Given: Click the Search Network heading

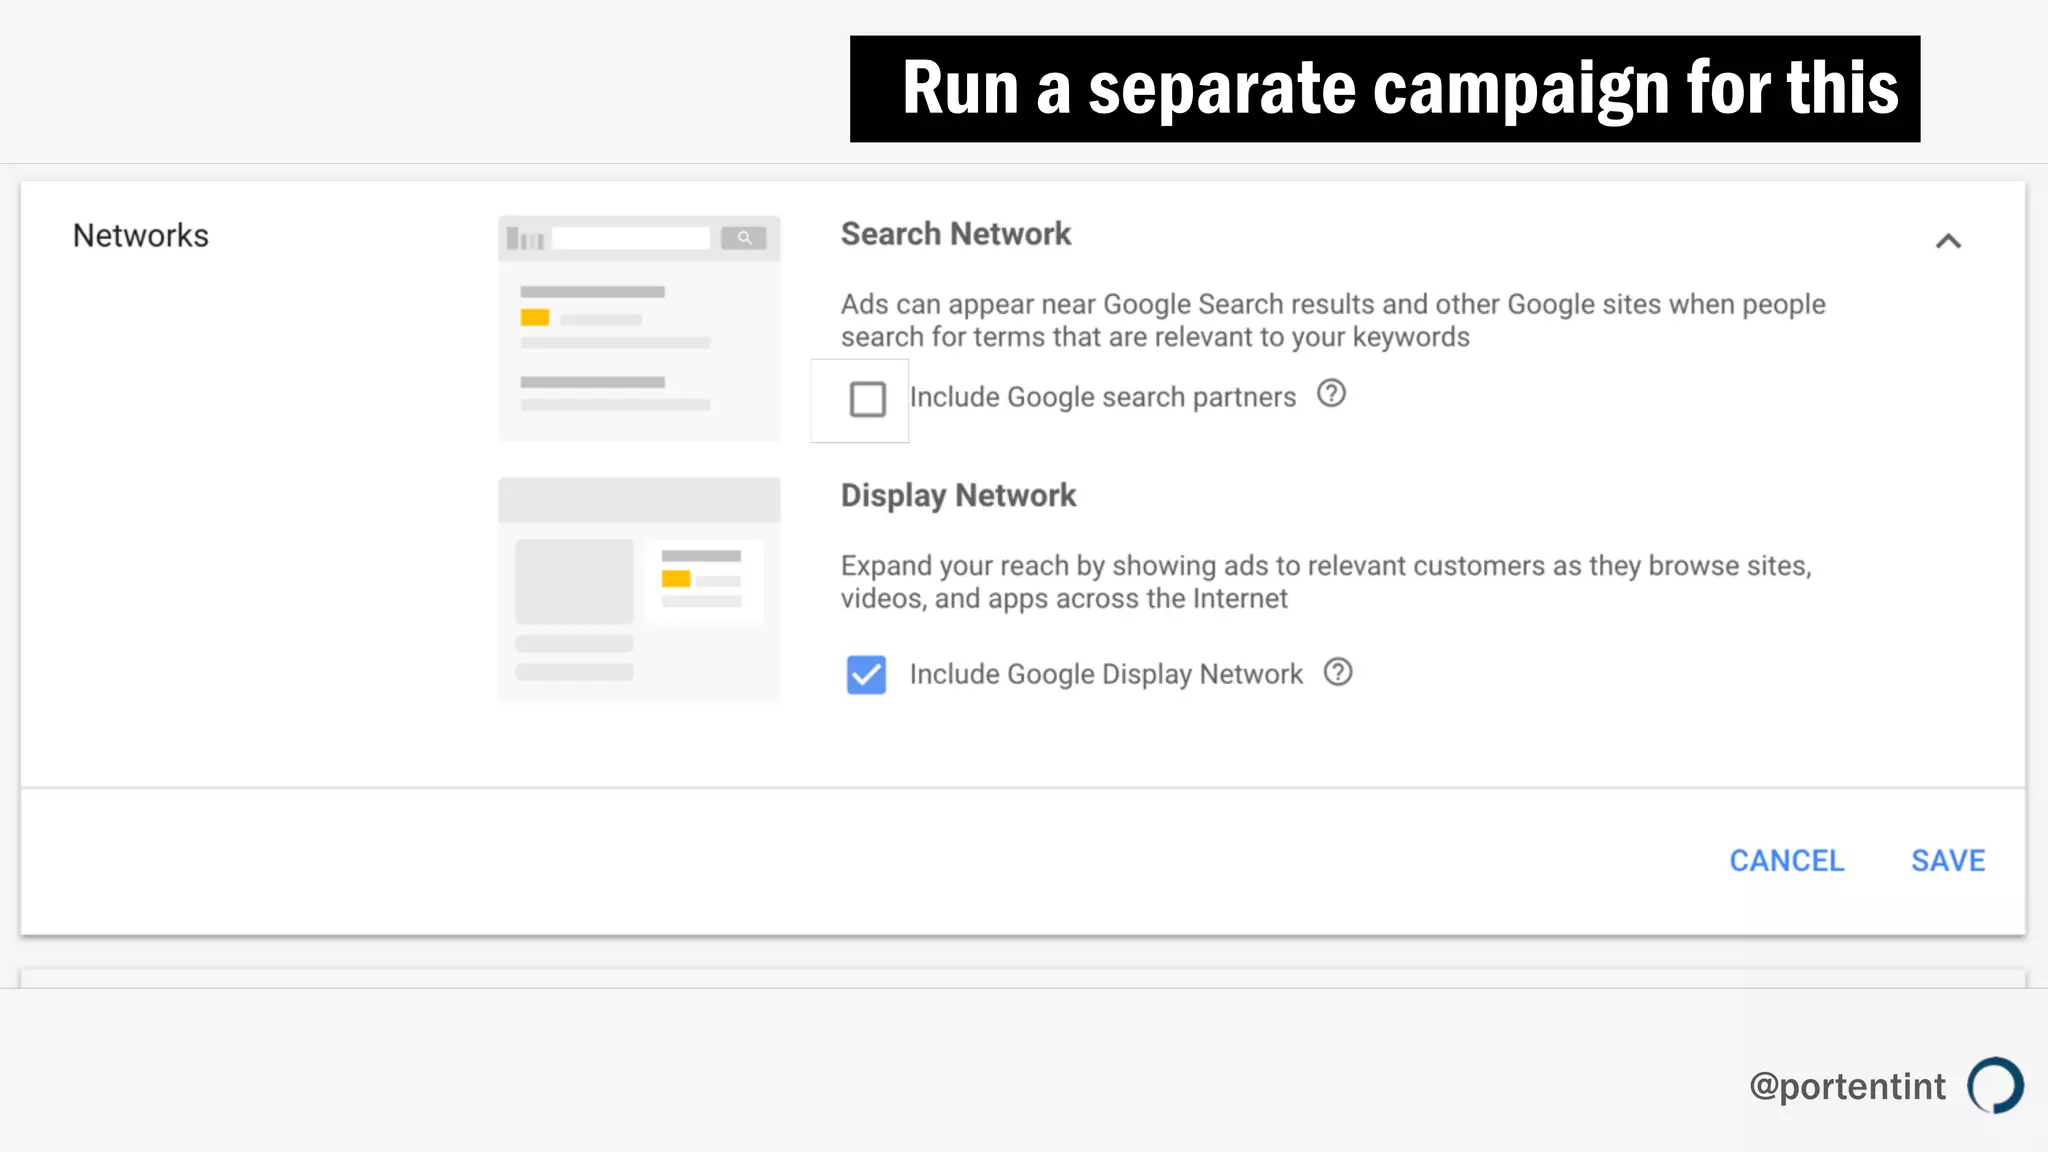Looking at the screenshot, I should (x=955, y=234).
